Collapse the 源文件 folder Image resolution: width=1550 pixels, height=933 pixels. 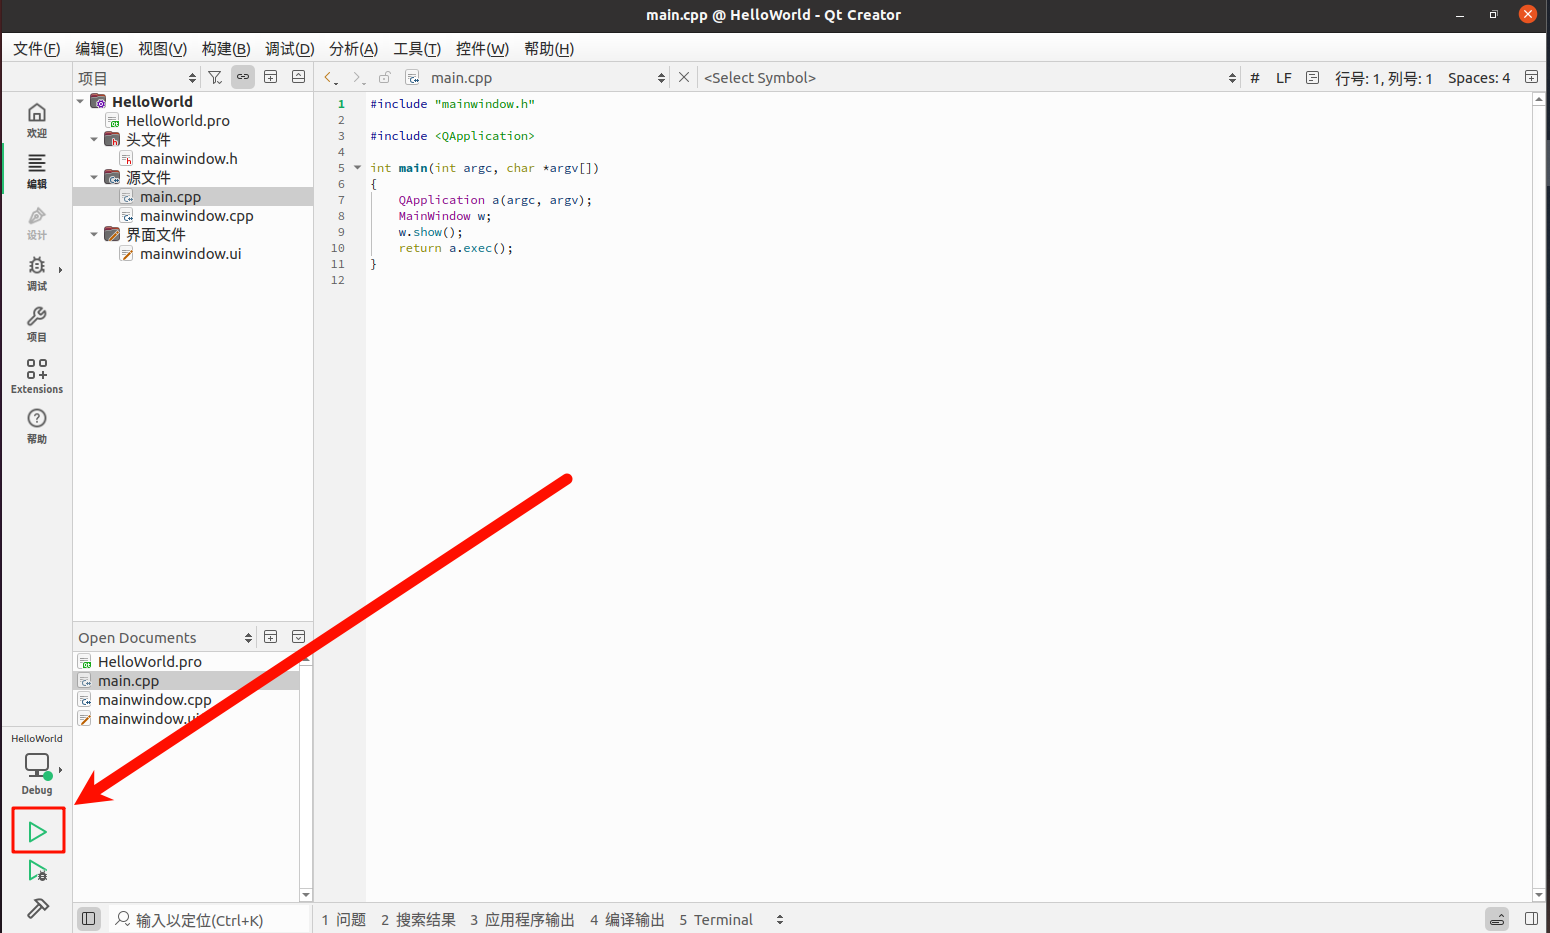click(95, 177)
